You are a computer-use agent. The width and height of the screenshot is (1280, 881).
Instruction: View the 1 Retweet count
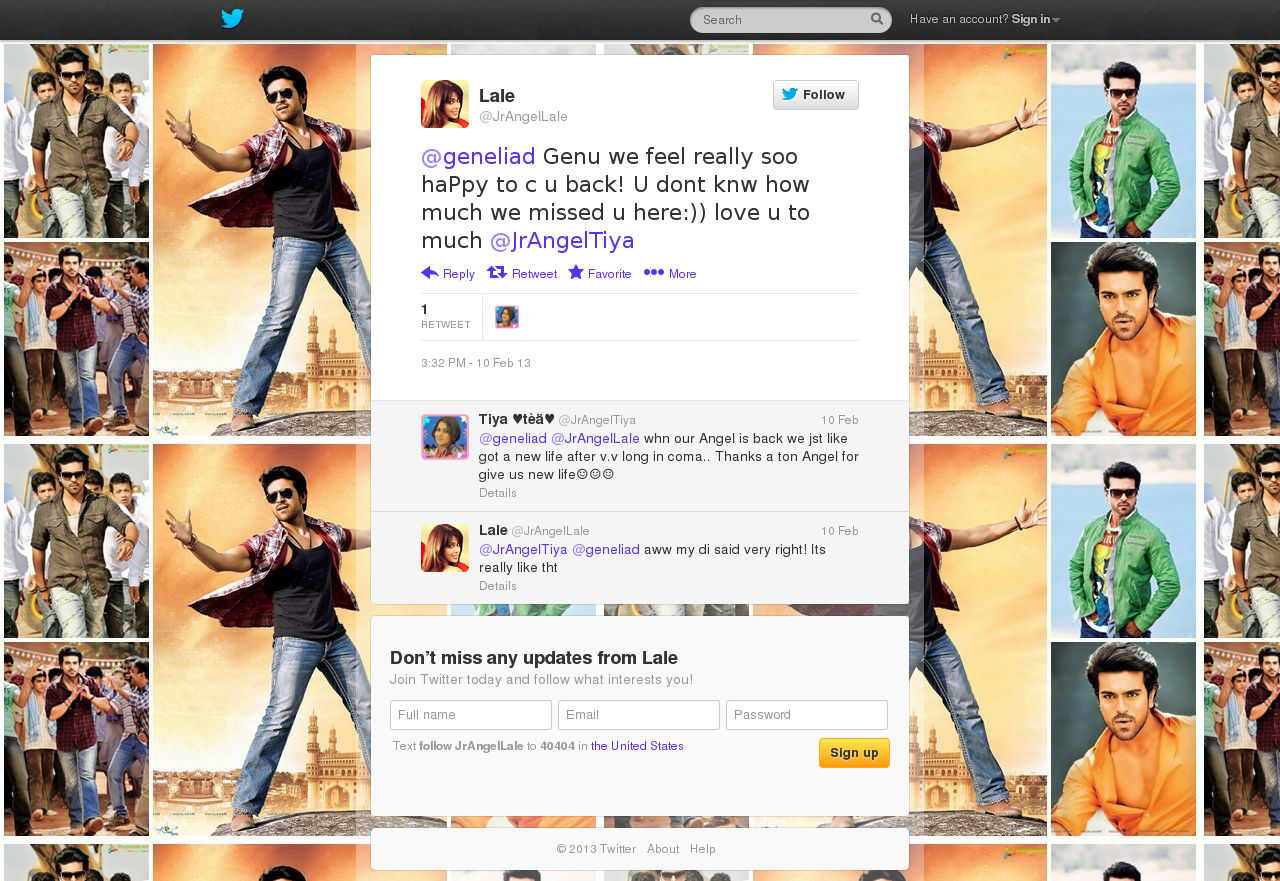pos(446,316)
